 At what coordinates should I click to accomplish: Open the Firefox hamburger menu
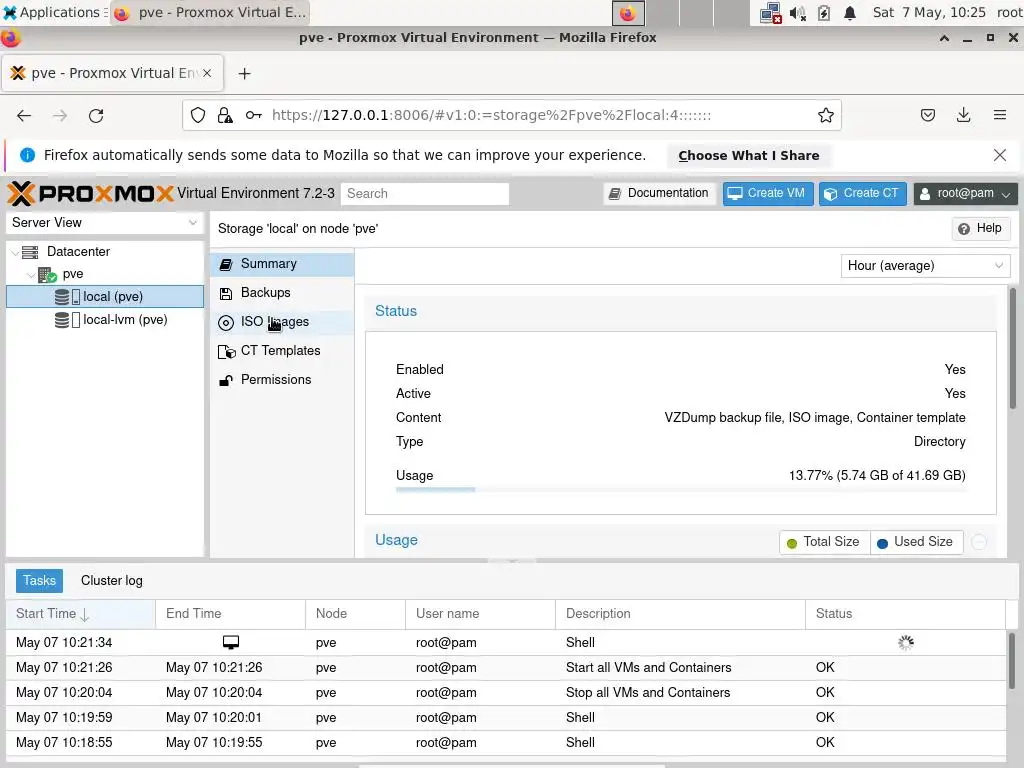click(x=999, y=116)
